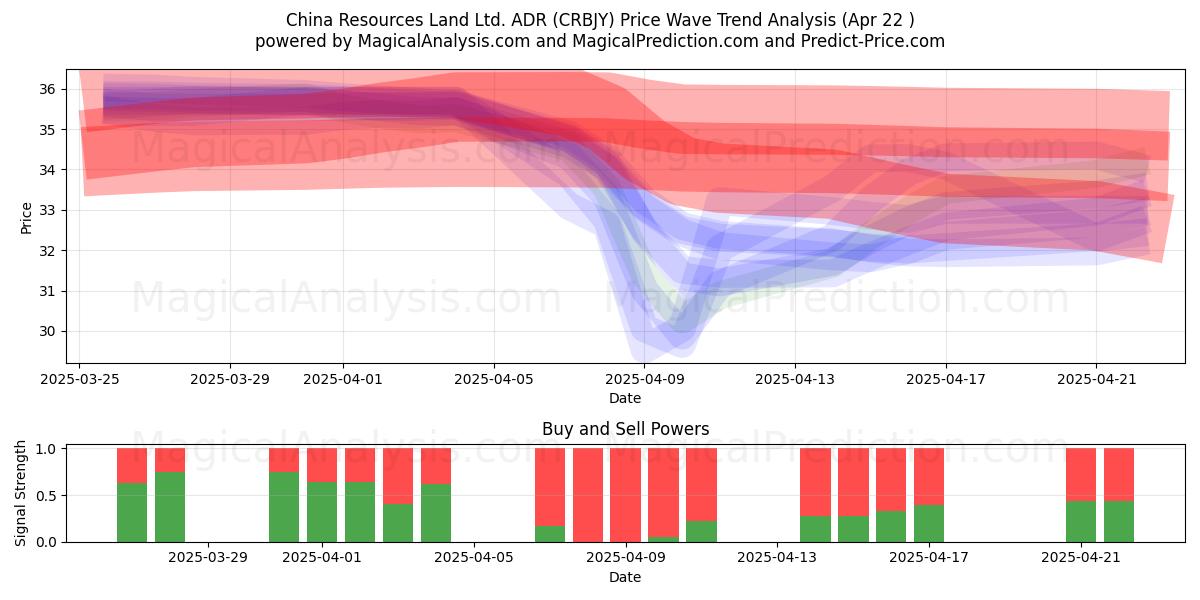Click 2025-04-09 tick label under signal chart
Image resolution: width=1200 pixels, height=600 pixels.
(x=625, y=558)
